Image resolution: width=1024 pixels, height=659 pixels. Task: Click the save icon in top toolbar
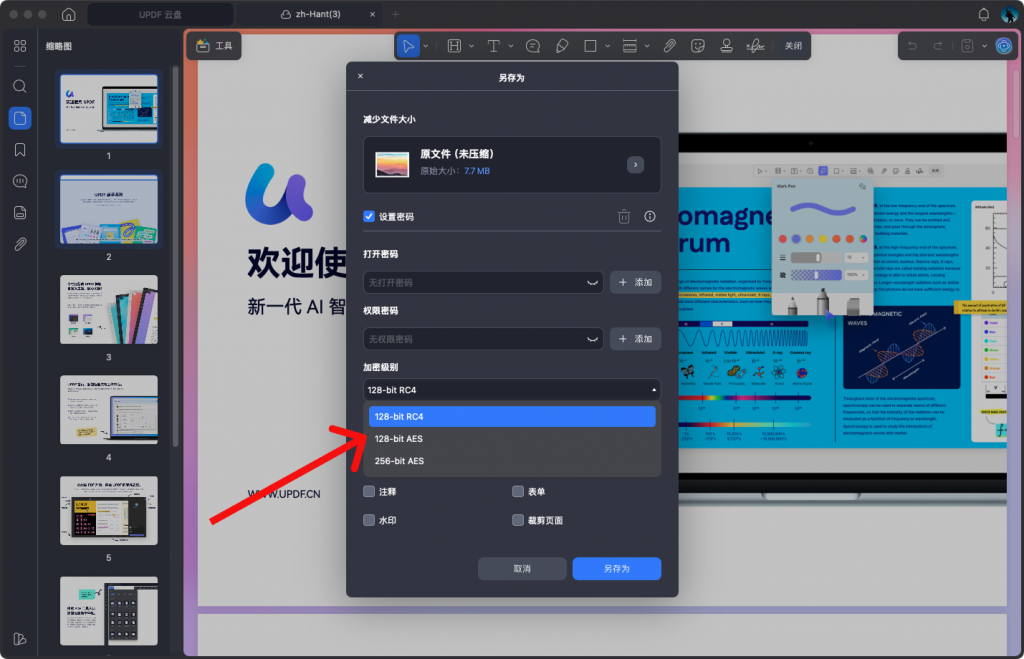(x=967, y=46)
